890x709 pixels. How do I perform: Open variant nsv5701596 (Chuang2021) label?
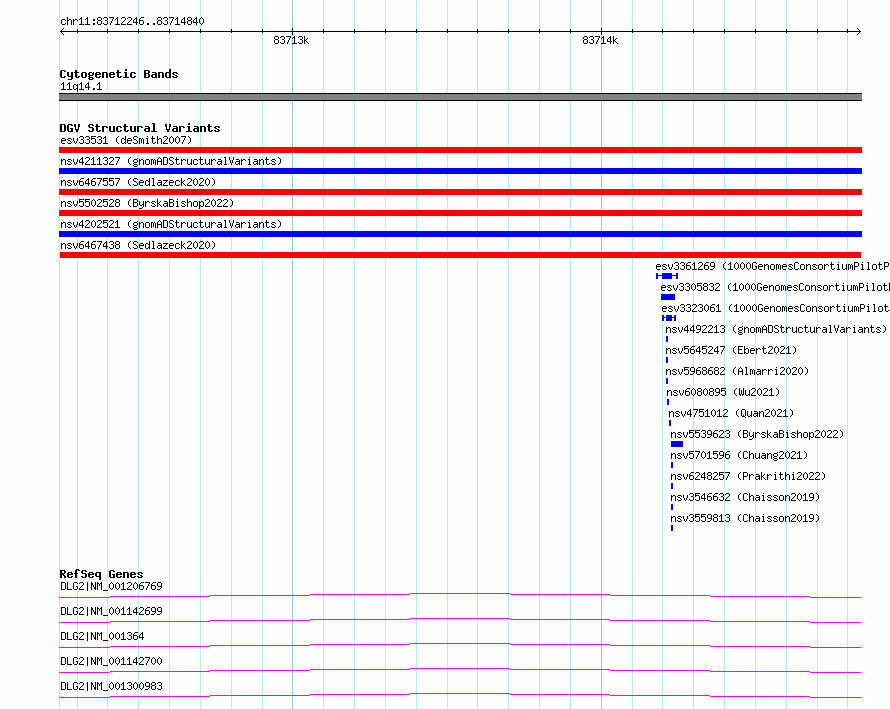739,455
